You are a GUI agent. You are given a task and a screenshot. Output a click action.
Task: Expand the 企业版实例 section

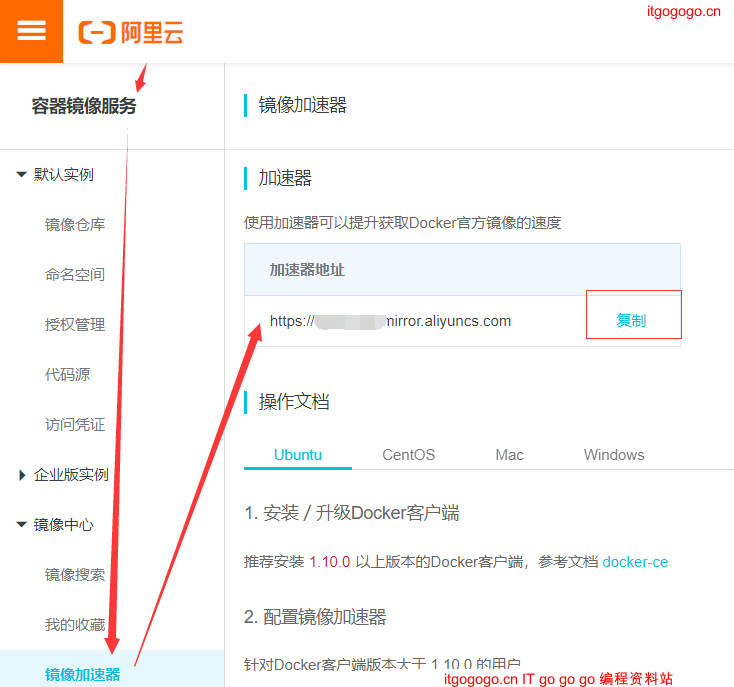pyautogui.click(x=22, y=475)
